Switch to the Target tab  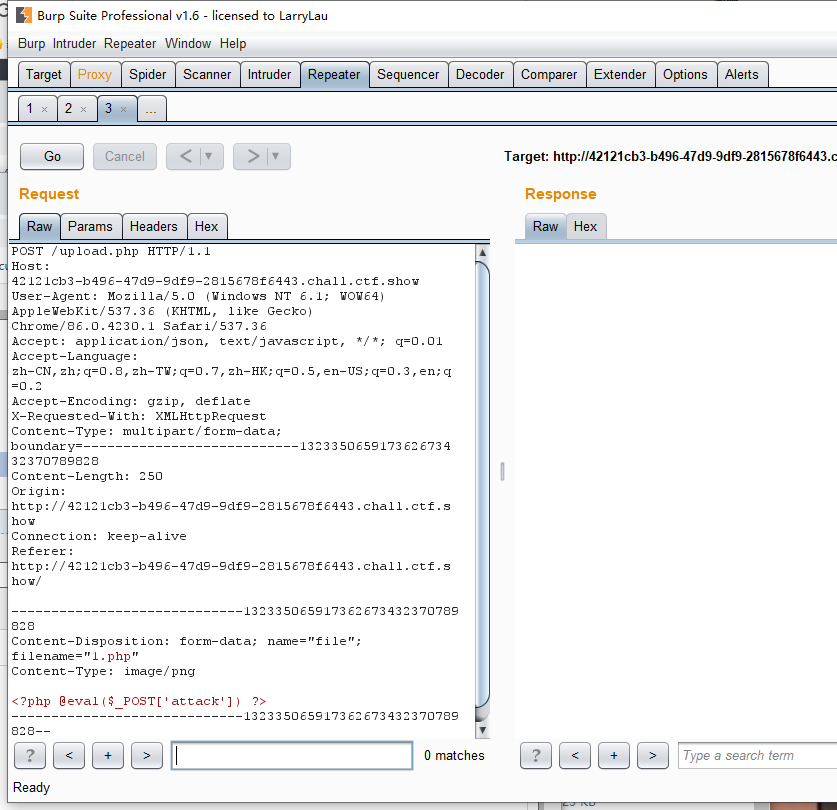click(x=44, y=75)
